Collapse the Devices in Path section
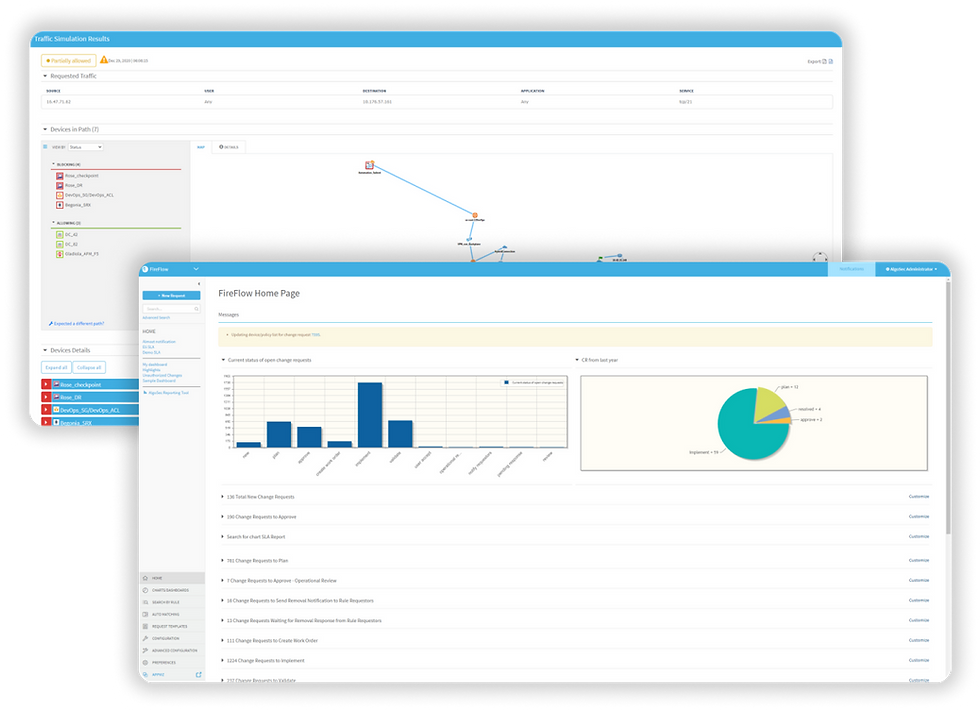This screenshot has height=711, width=980. 45,129
